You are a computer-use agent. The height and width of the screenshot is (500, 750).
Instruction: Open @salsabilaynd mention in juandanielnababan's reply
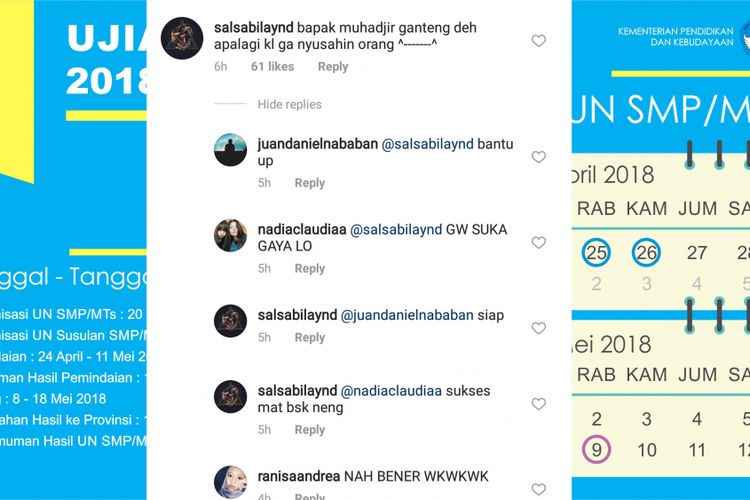point(428,144)
